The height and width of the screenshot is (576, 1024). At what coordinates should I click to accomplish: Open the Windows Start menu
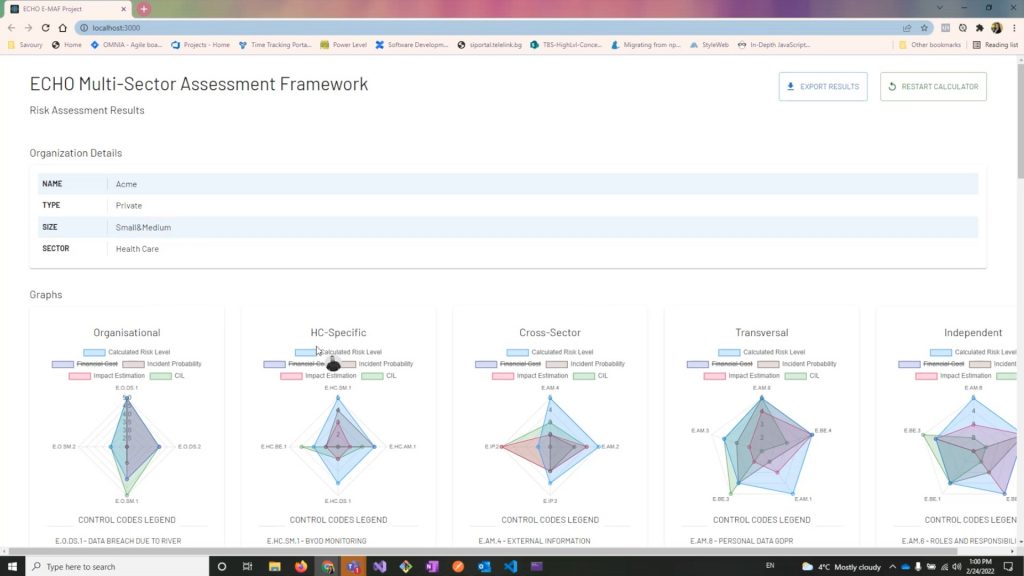12,566
